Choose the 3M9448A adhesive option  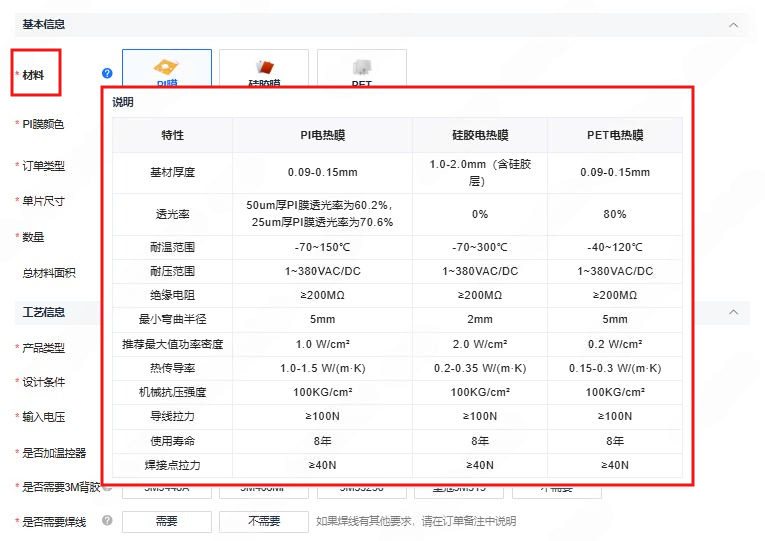[166, 491]
